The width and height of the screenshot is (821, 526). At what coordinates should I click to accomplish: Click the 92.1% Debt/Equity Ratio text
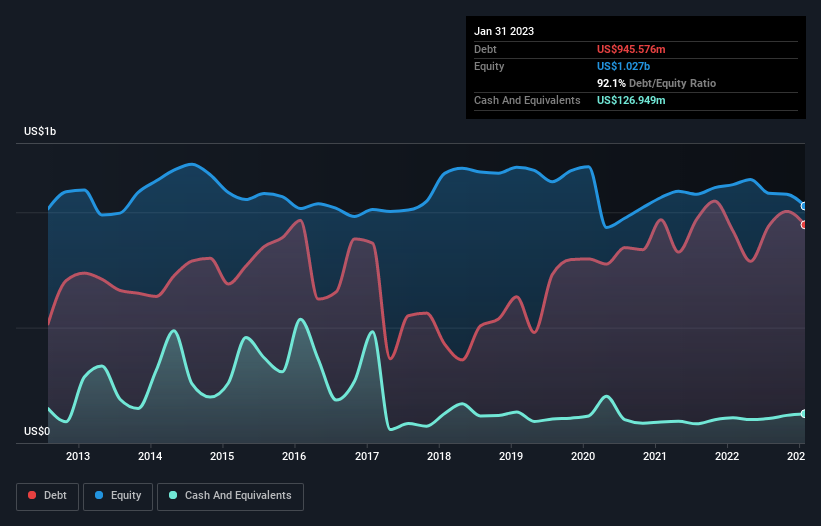pos(656,83)
